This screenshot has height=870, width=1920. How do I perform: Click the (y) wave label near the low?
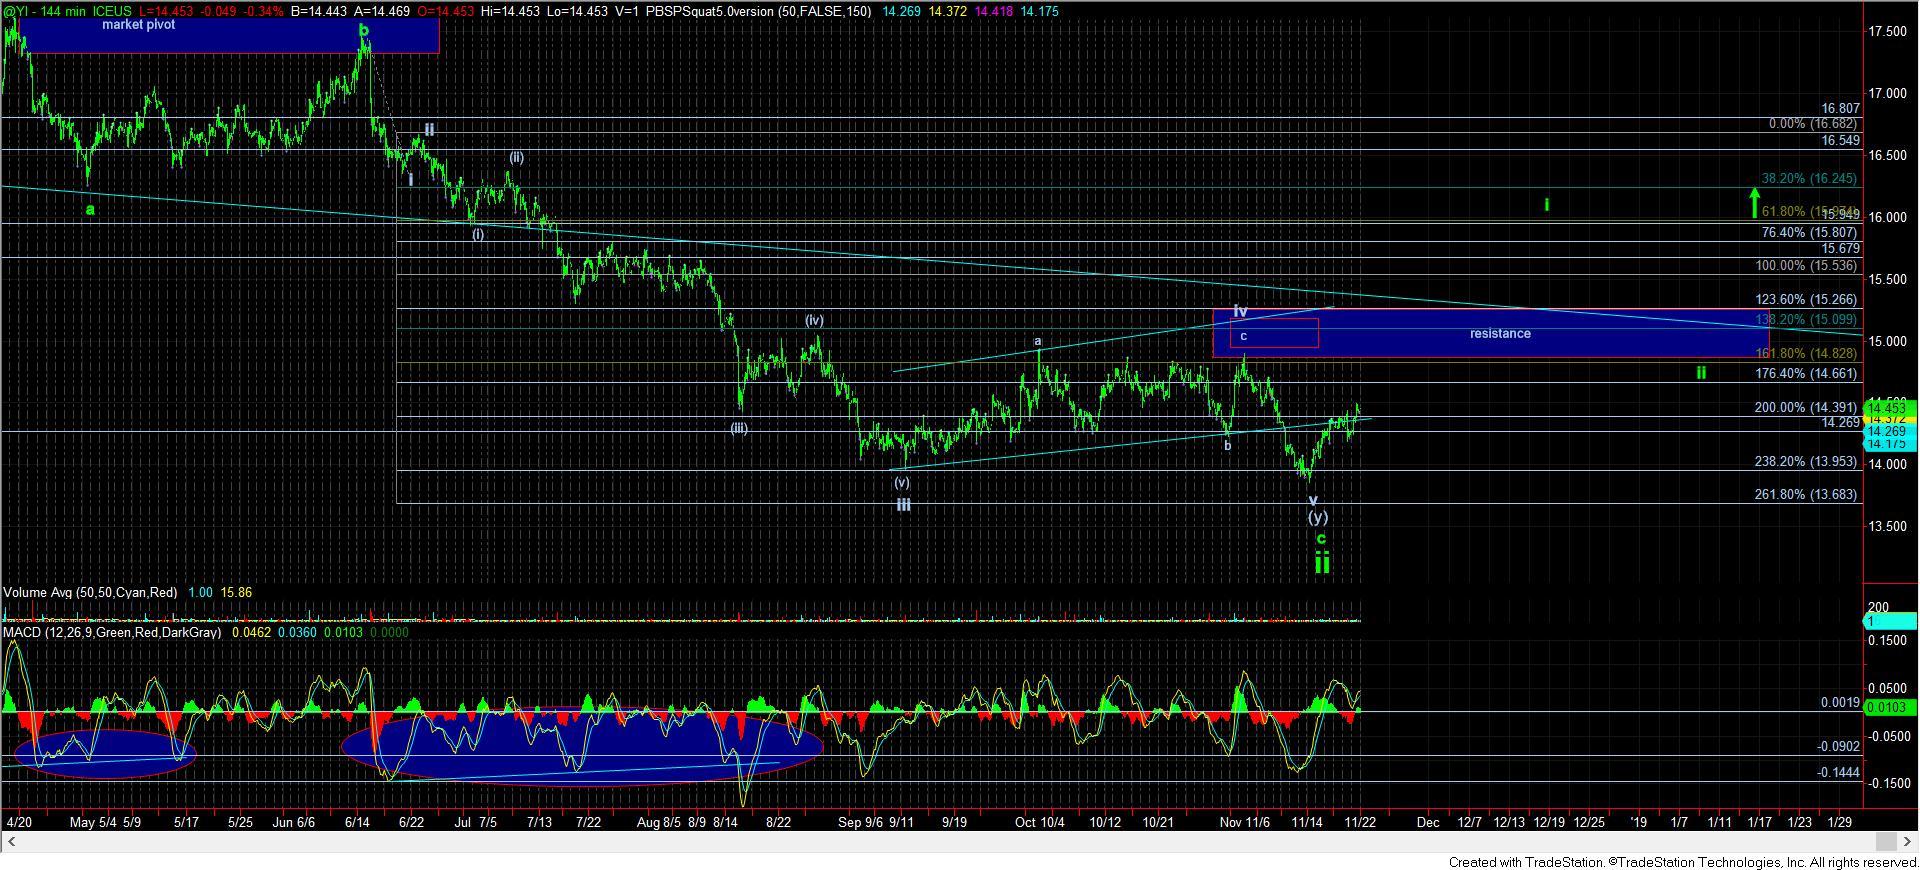(x=1318, y=517)
